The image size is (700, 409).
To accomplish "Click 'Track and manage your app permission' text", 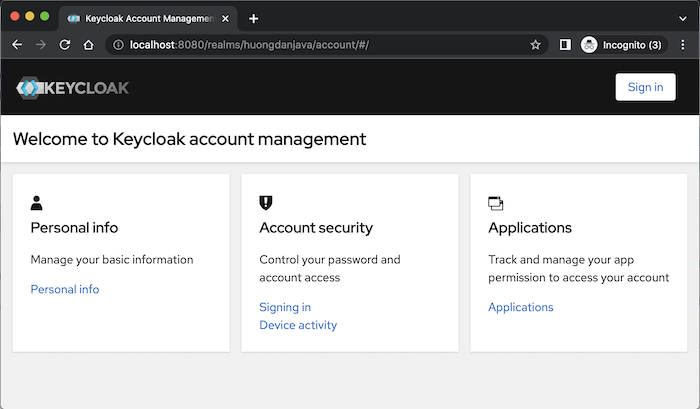I will pos(579,268).
